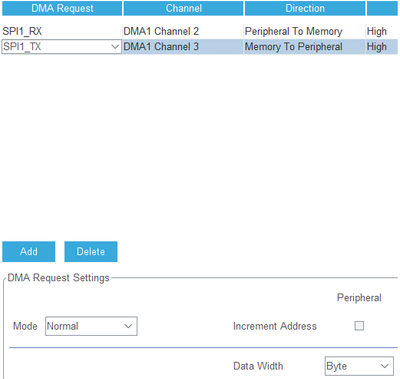Click the DMA Request Settings group title
This screenshot has height=379, width=400.
[58, 278]
